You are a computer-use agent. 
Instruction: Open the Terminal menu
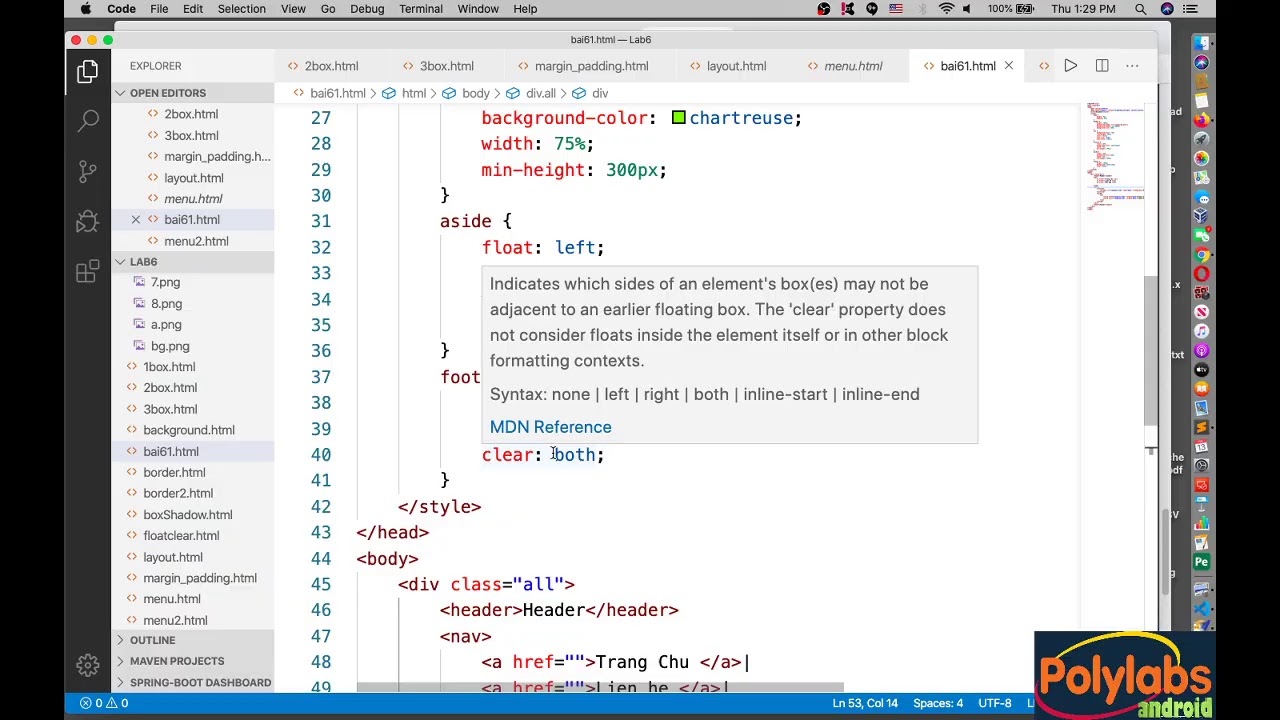420,9
